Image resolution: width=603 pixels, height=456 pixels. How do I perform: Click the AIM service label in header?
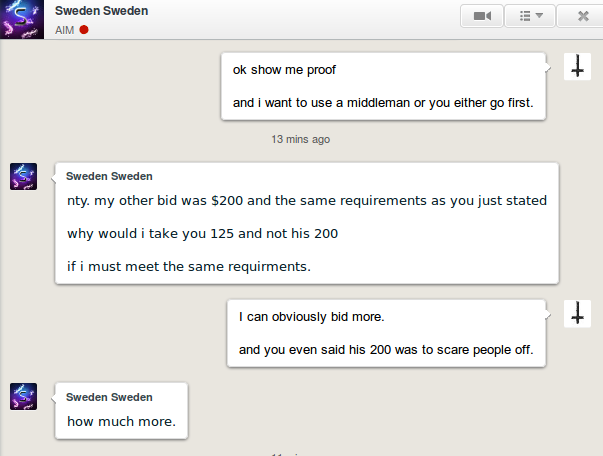[64, 30]
